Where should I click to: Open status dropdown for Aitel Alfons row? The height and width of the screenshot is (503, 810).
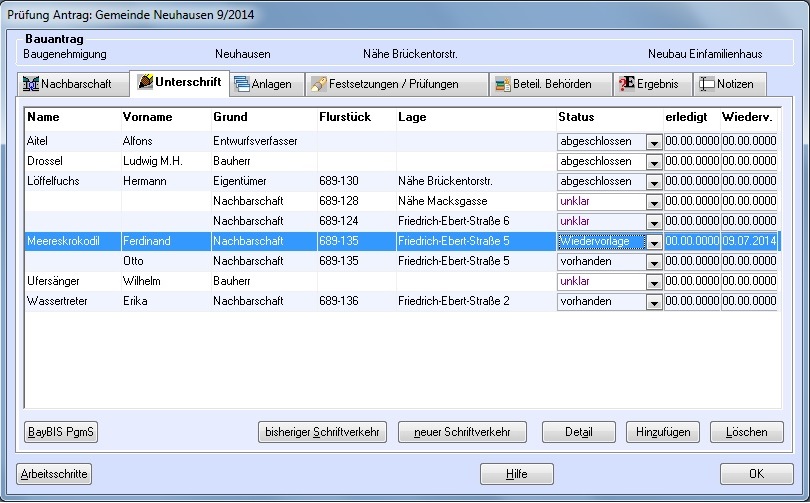point(654,142)
